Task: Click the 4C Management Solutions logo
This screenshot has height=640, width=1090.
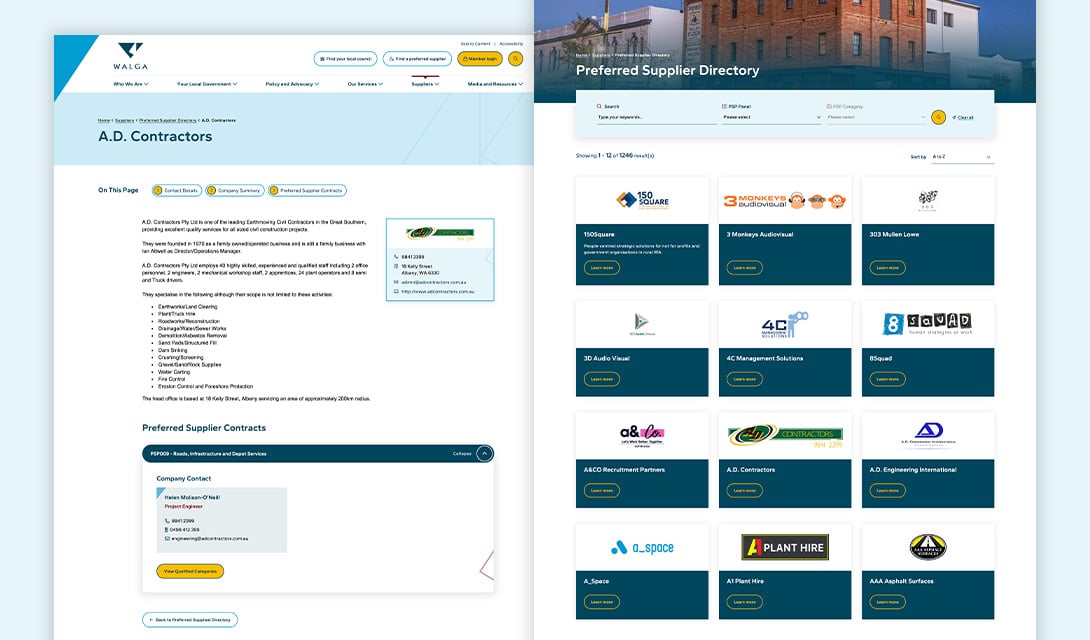Action: [x=785, y=325]
